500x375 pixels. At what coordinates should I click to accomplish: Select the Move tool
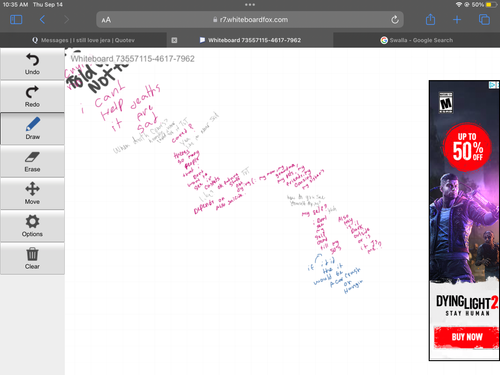coord(32,193)
